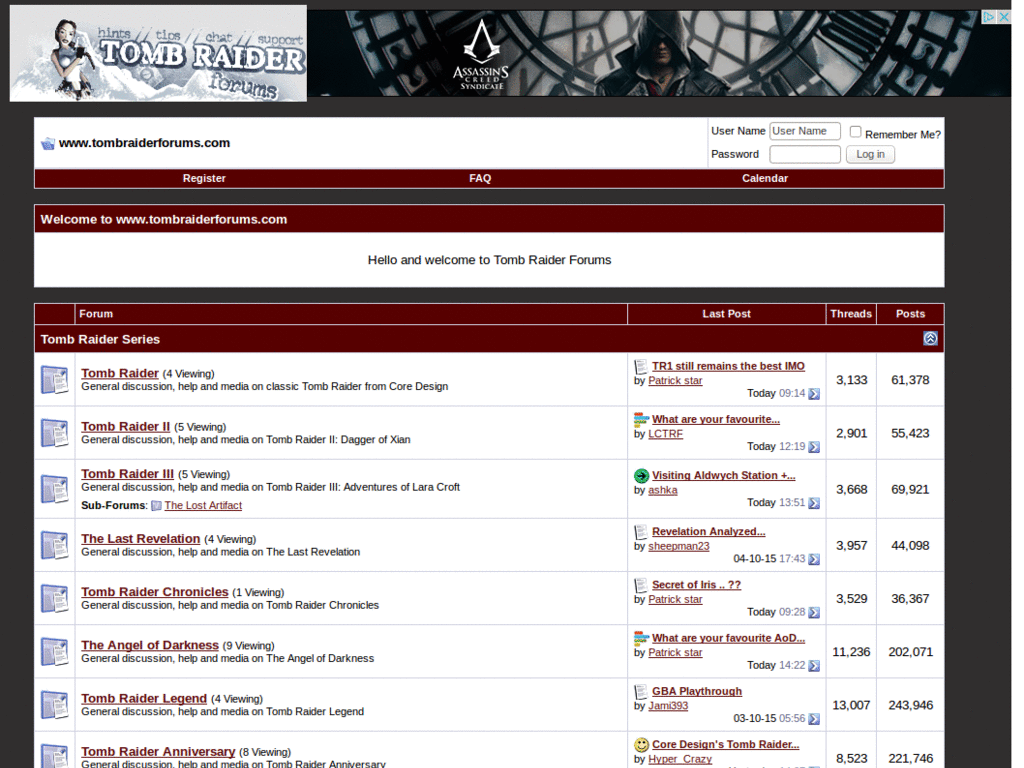Click the multipage icon beside What are your favourite AoD
The height and width of the screenshot is (768, 1024).
tap(643, 637)
